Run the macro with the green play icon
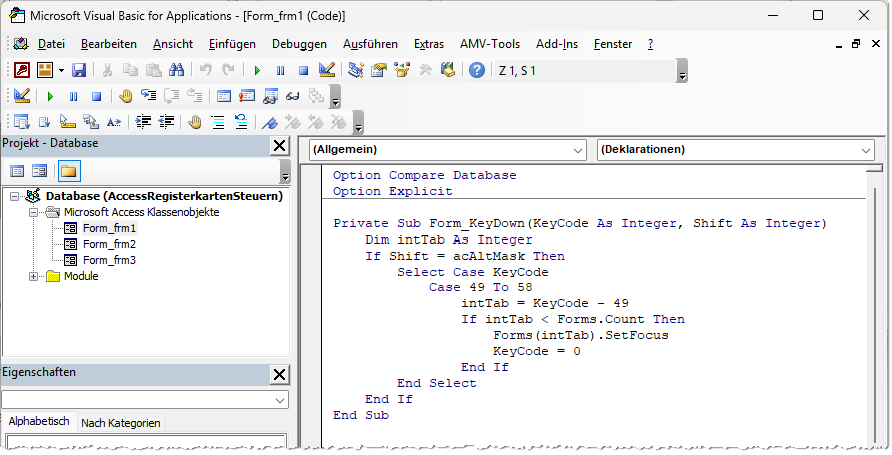This screenshot has width=892, height=455. point(257,71)
